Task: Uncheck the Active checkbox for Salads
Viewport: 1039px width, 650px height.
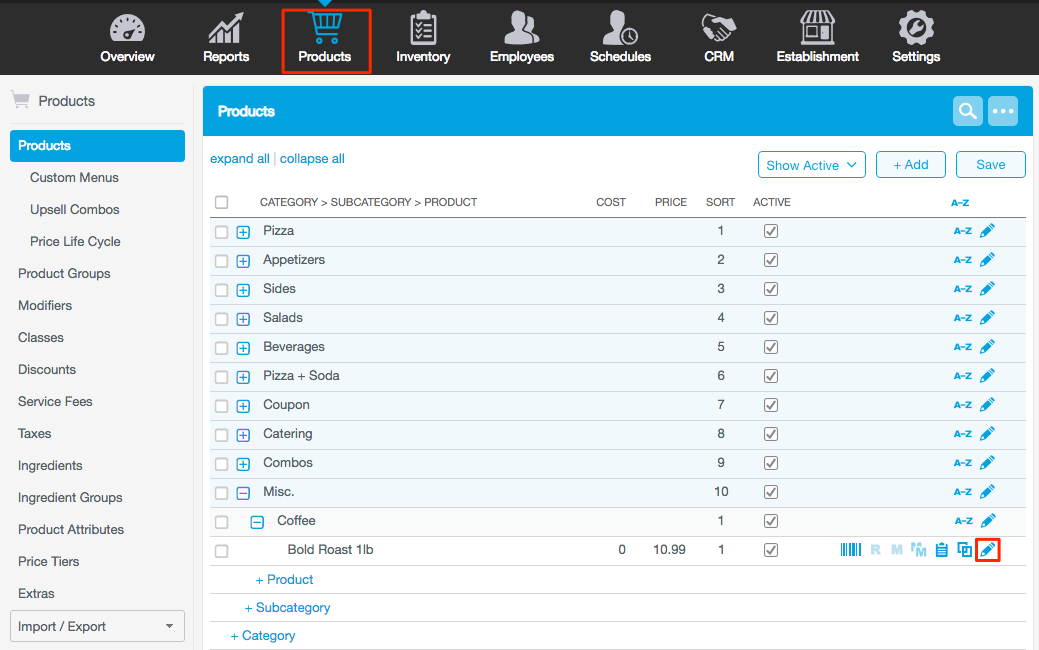Action: coord(770,318)
